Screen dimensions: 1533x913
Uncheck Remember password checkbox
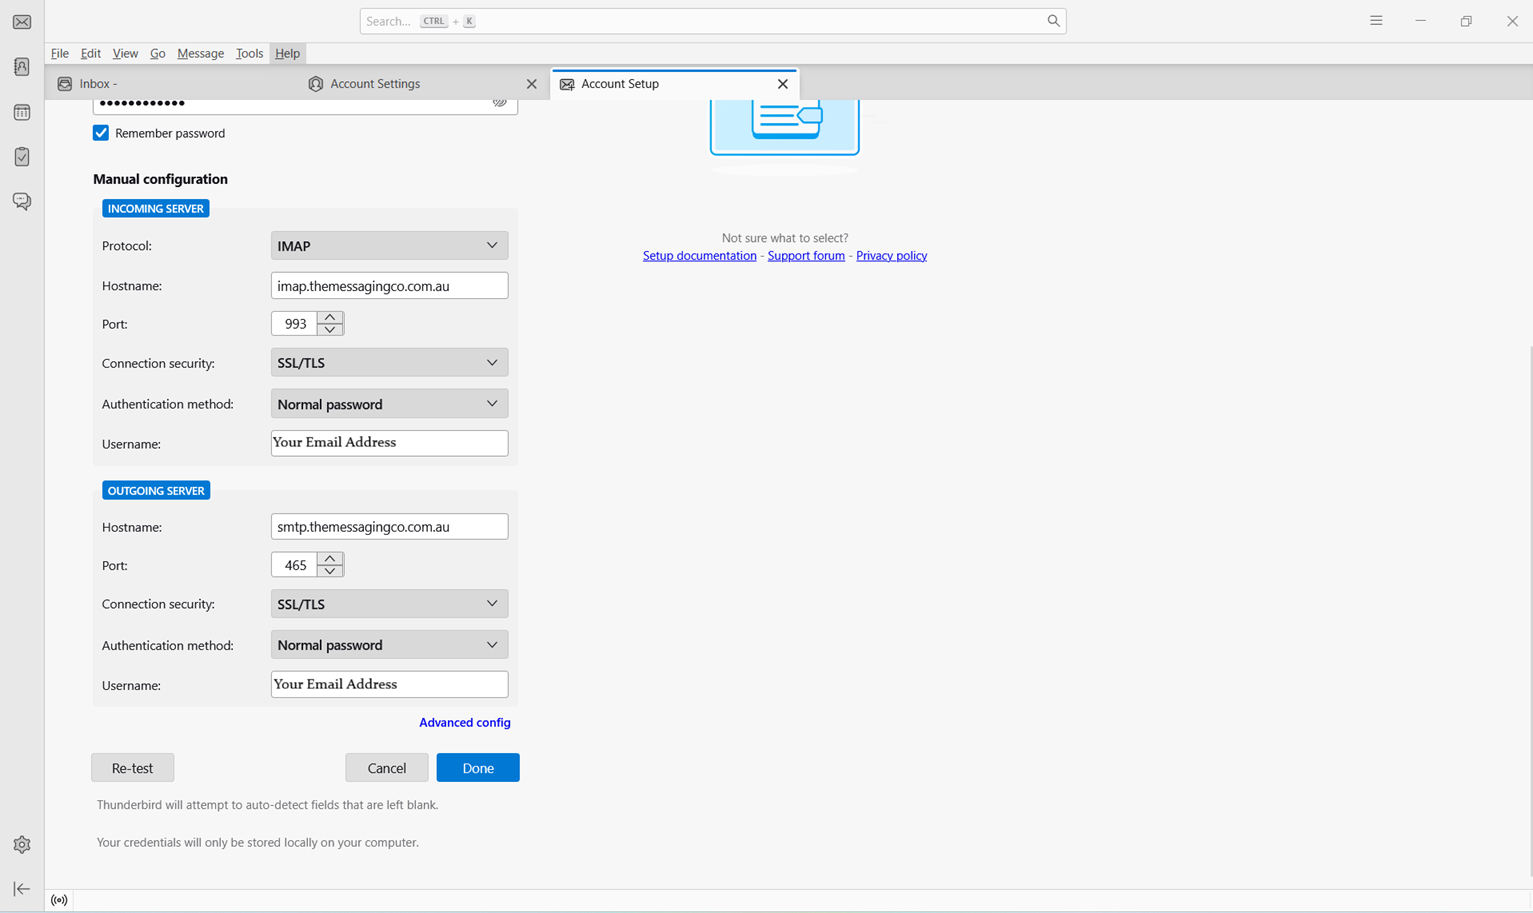(x=101, y=133)
